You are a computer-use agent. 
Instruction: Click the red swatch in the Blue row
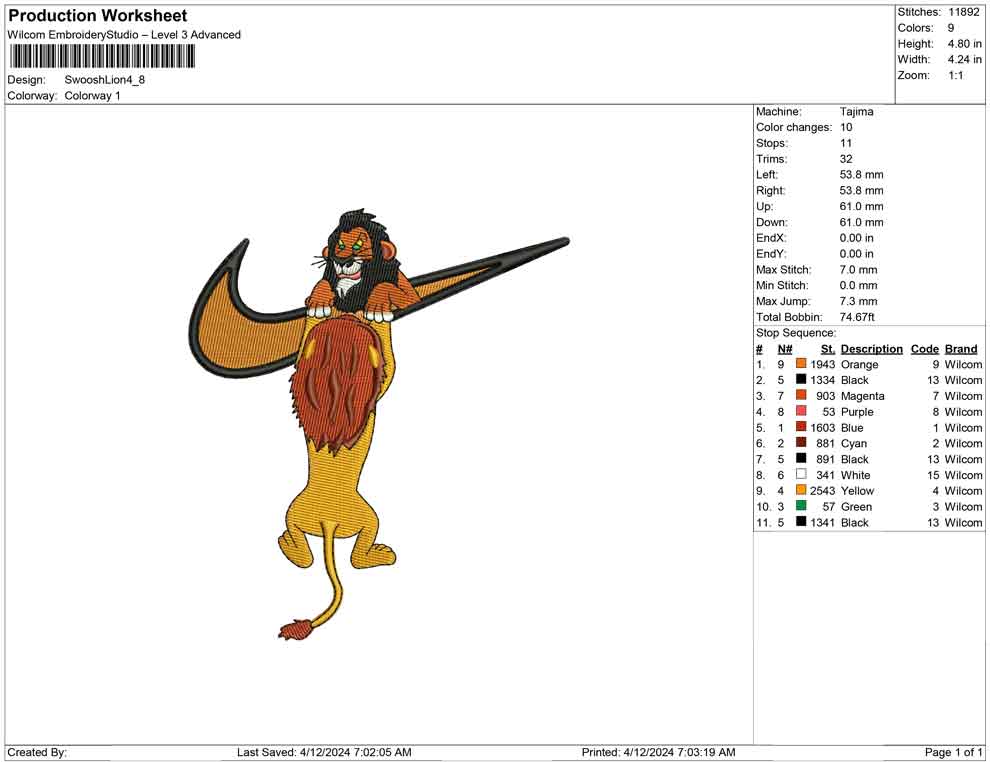801,427
